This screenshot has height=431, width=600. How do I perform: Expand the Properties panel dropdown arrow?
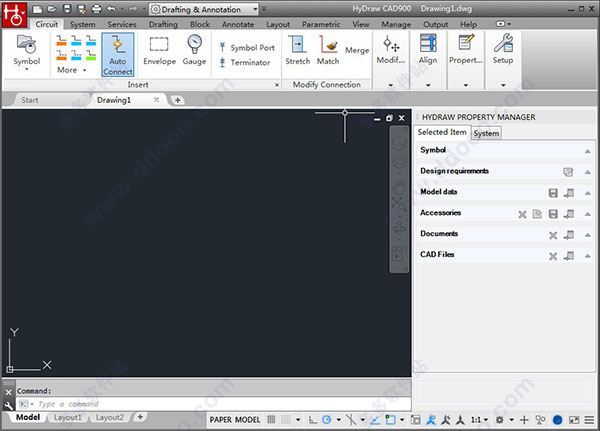(466, 85)
